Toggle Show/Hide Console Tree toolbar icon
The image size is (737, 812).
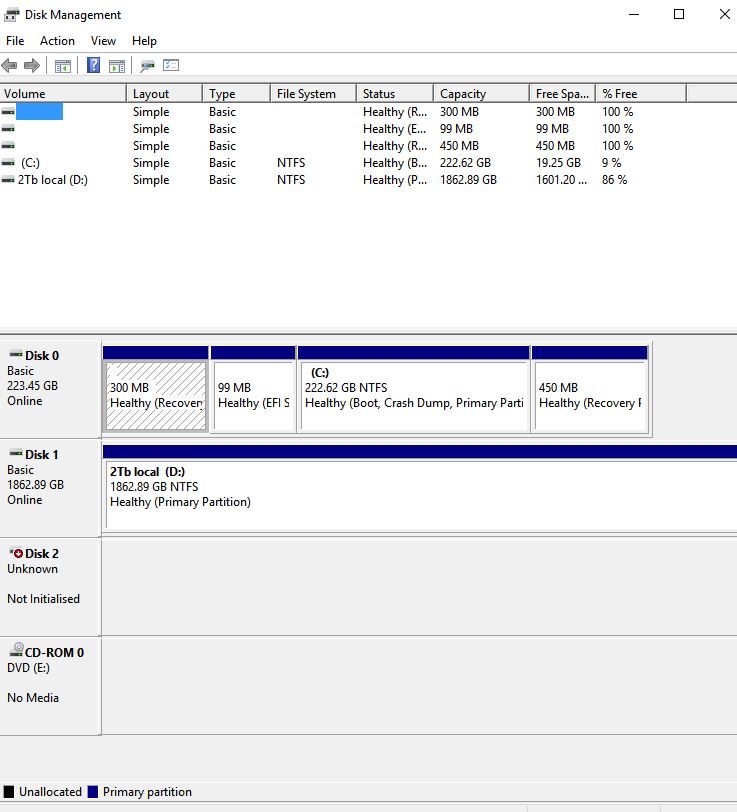pos(63,66)
